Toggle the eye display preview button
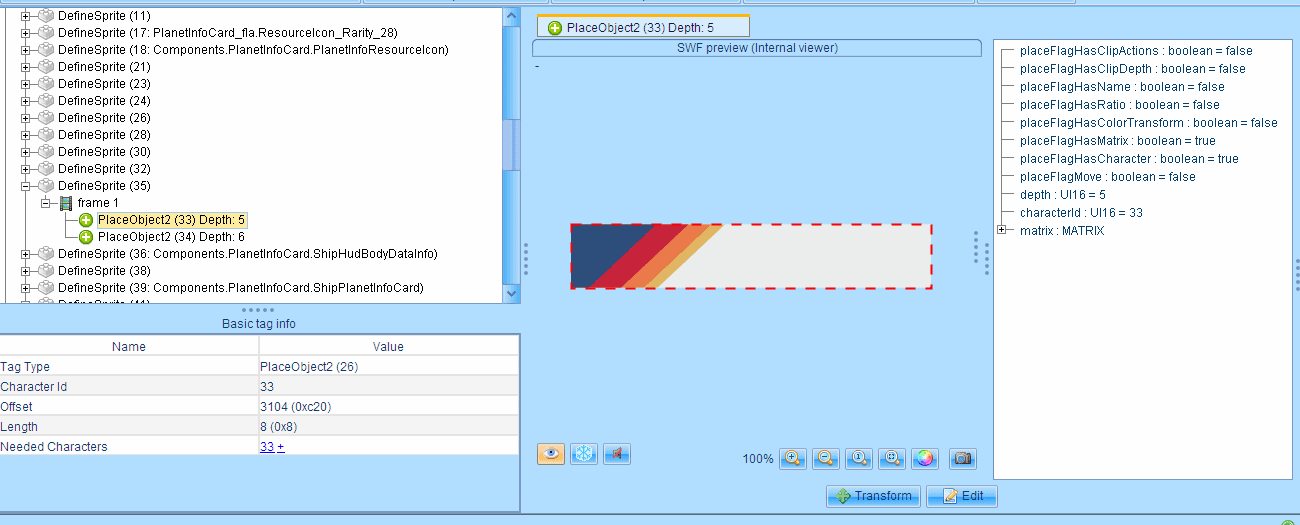 (550, 454)
